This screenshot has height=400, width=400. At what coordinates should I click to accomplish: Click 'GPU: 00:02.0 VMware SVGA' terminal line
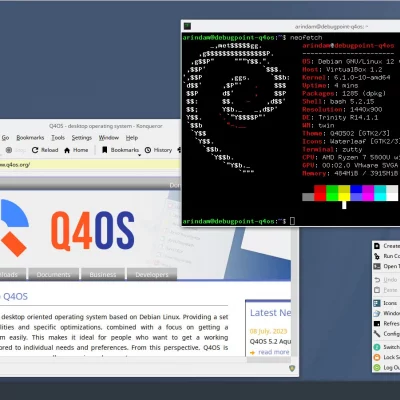(x=351, y=166)
